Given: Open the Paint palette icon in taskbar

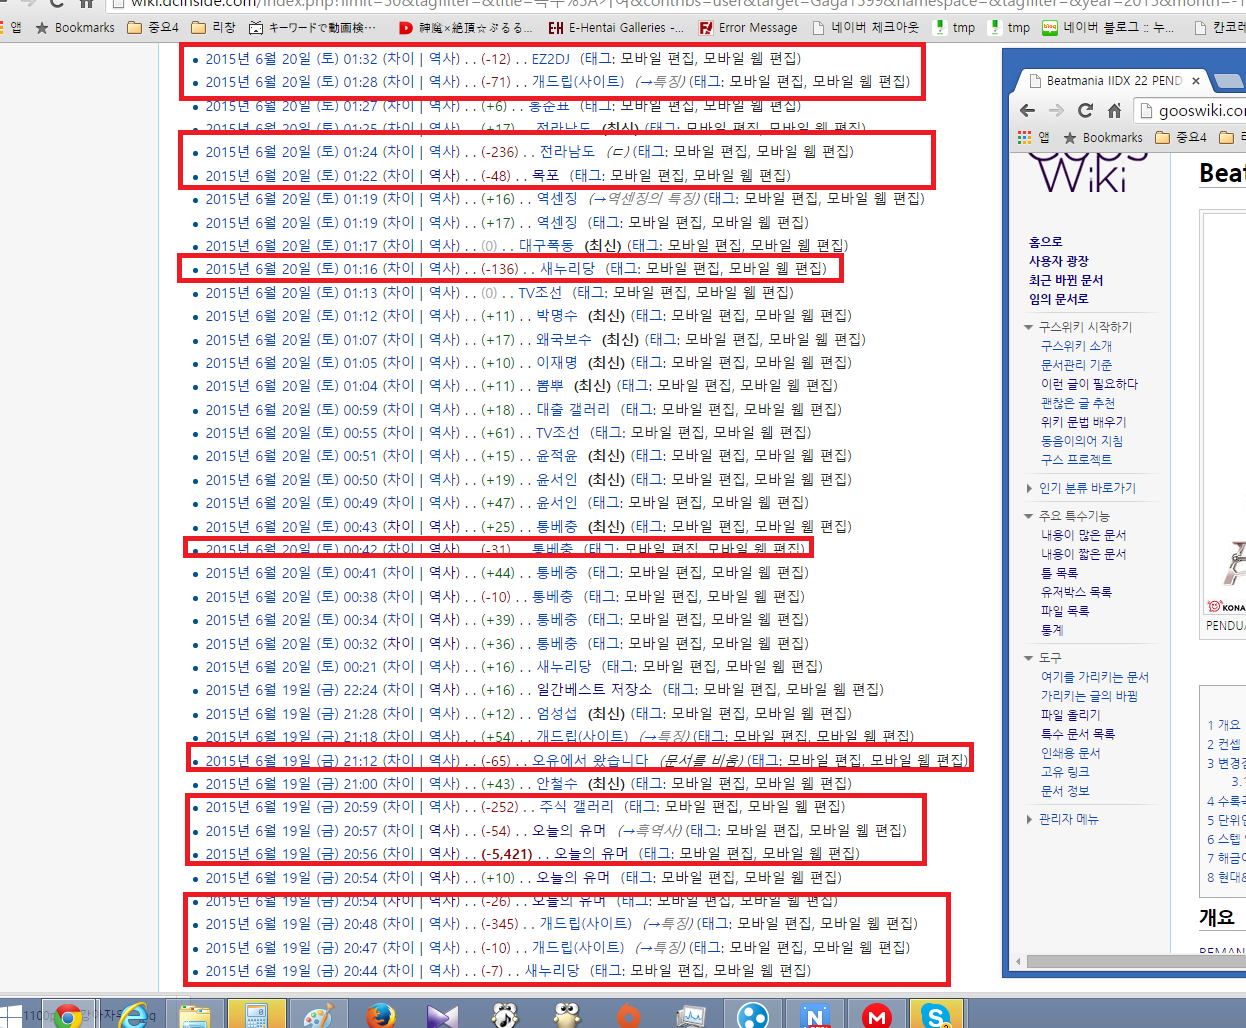Looking at the screenshot, I should coord(318,1016).
